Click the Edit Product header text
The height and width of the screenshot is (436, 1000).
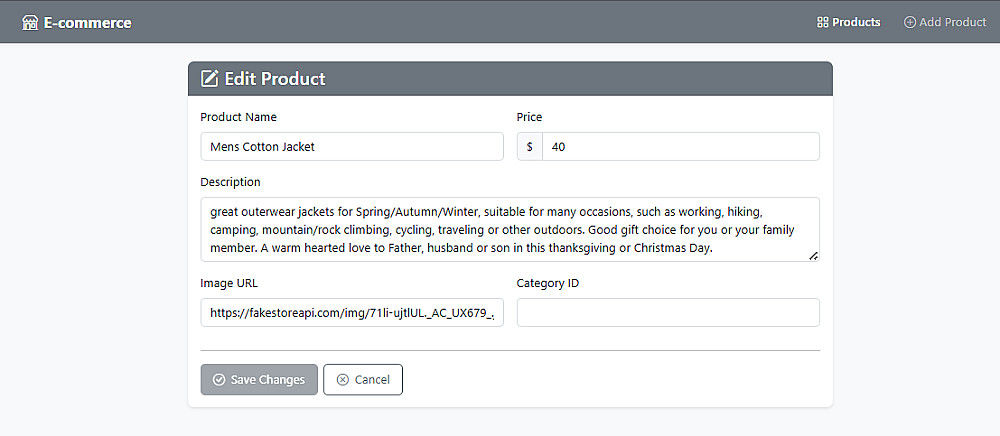[x=275, y=79]
